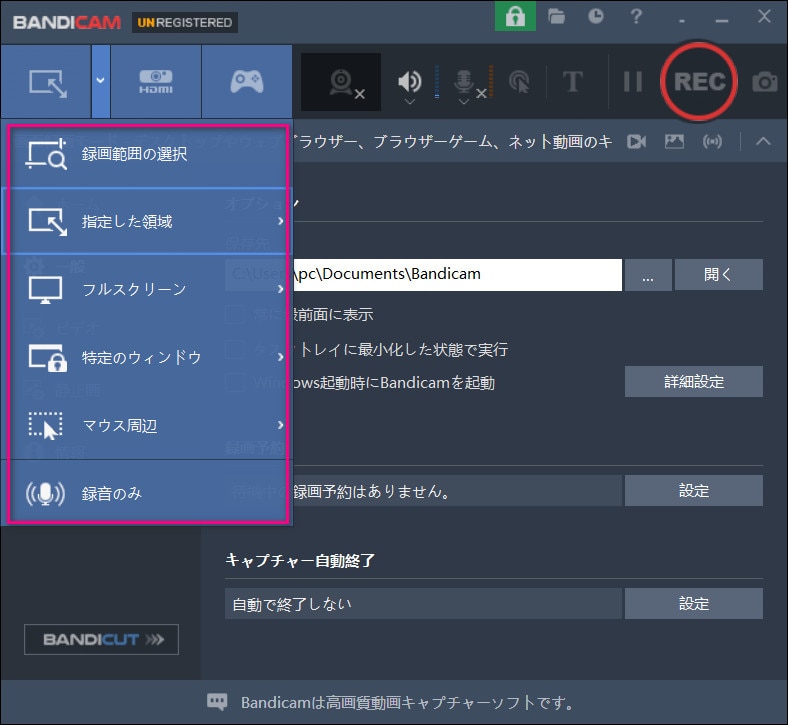Expand the 特定のウィンドウ submenu arrow
Image resolution: width=788 pixels, height=725 pixels.
click(280, 357)
